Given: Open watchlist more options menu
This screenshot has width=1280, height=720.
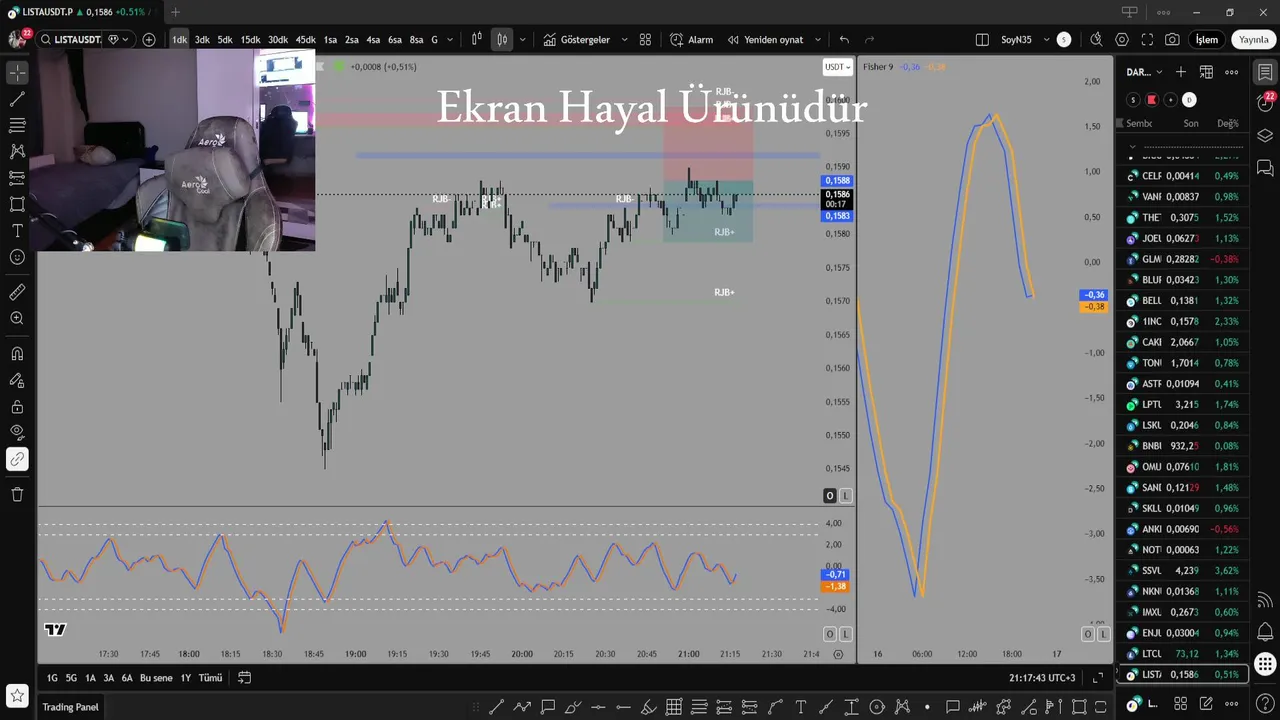Looking at the screenshot, I should tap(1231, 72).
